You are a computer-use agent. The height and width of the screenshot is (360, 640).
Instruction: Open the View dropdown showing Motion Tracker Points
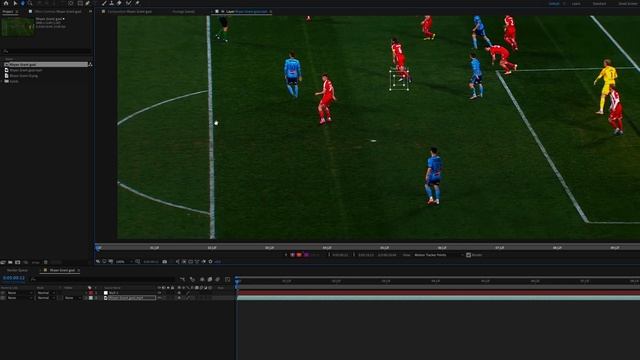[x=439, y=255]
